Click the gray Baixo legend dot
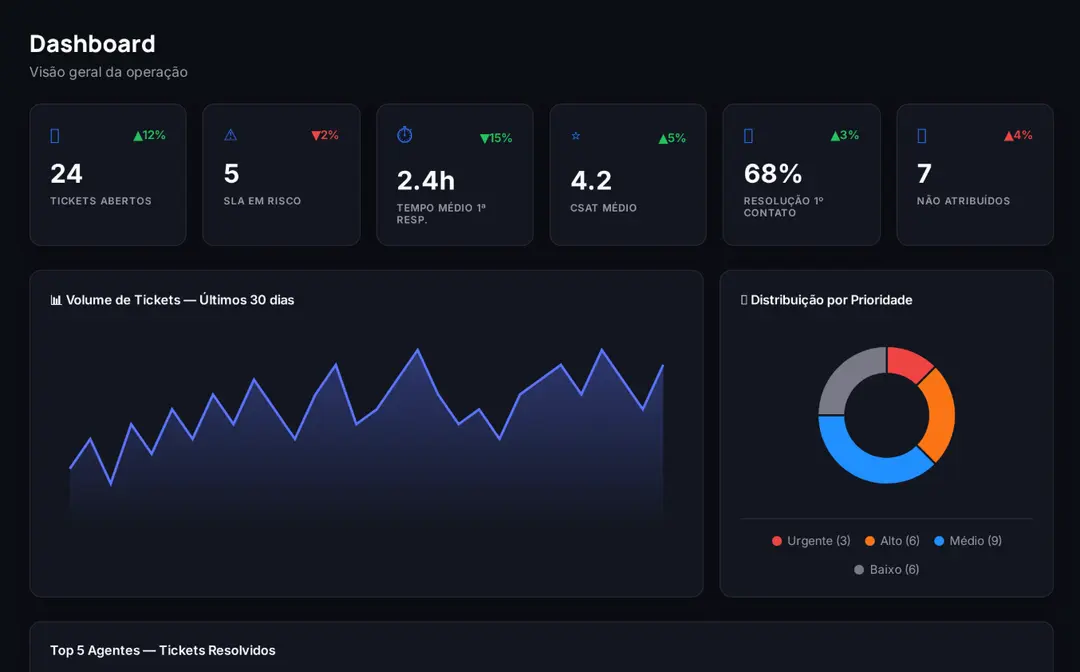Image resolution: width=1080 pixels, height=672 pixels. click(x=859, y=570)
